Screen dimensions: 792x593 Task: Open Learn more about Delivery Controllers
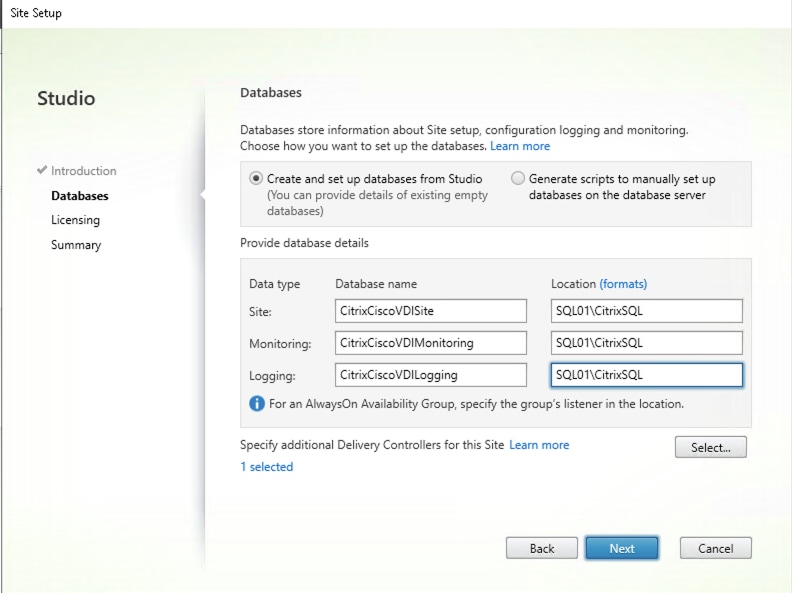539,445
